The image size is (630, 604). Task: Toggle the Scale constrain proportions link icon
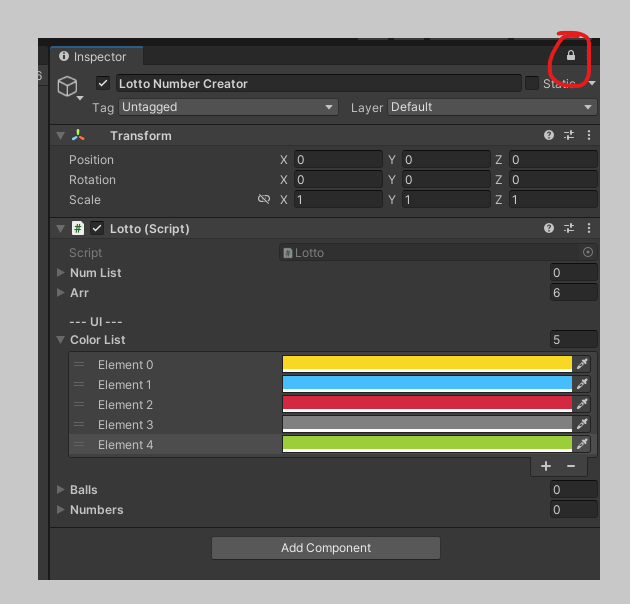tap(264, 199)
